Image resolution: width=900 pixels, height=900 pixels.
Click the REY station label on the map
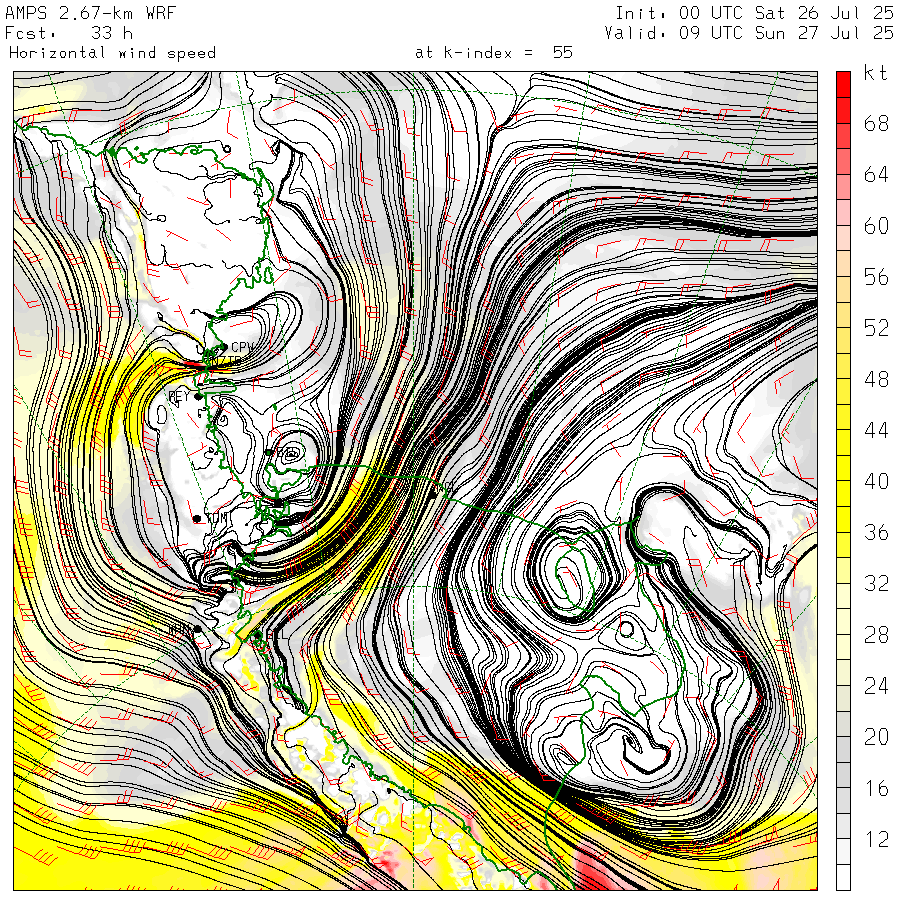180,396
